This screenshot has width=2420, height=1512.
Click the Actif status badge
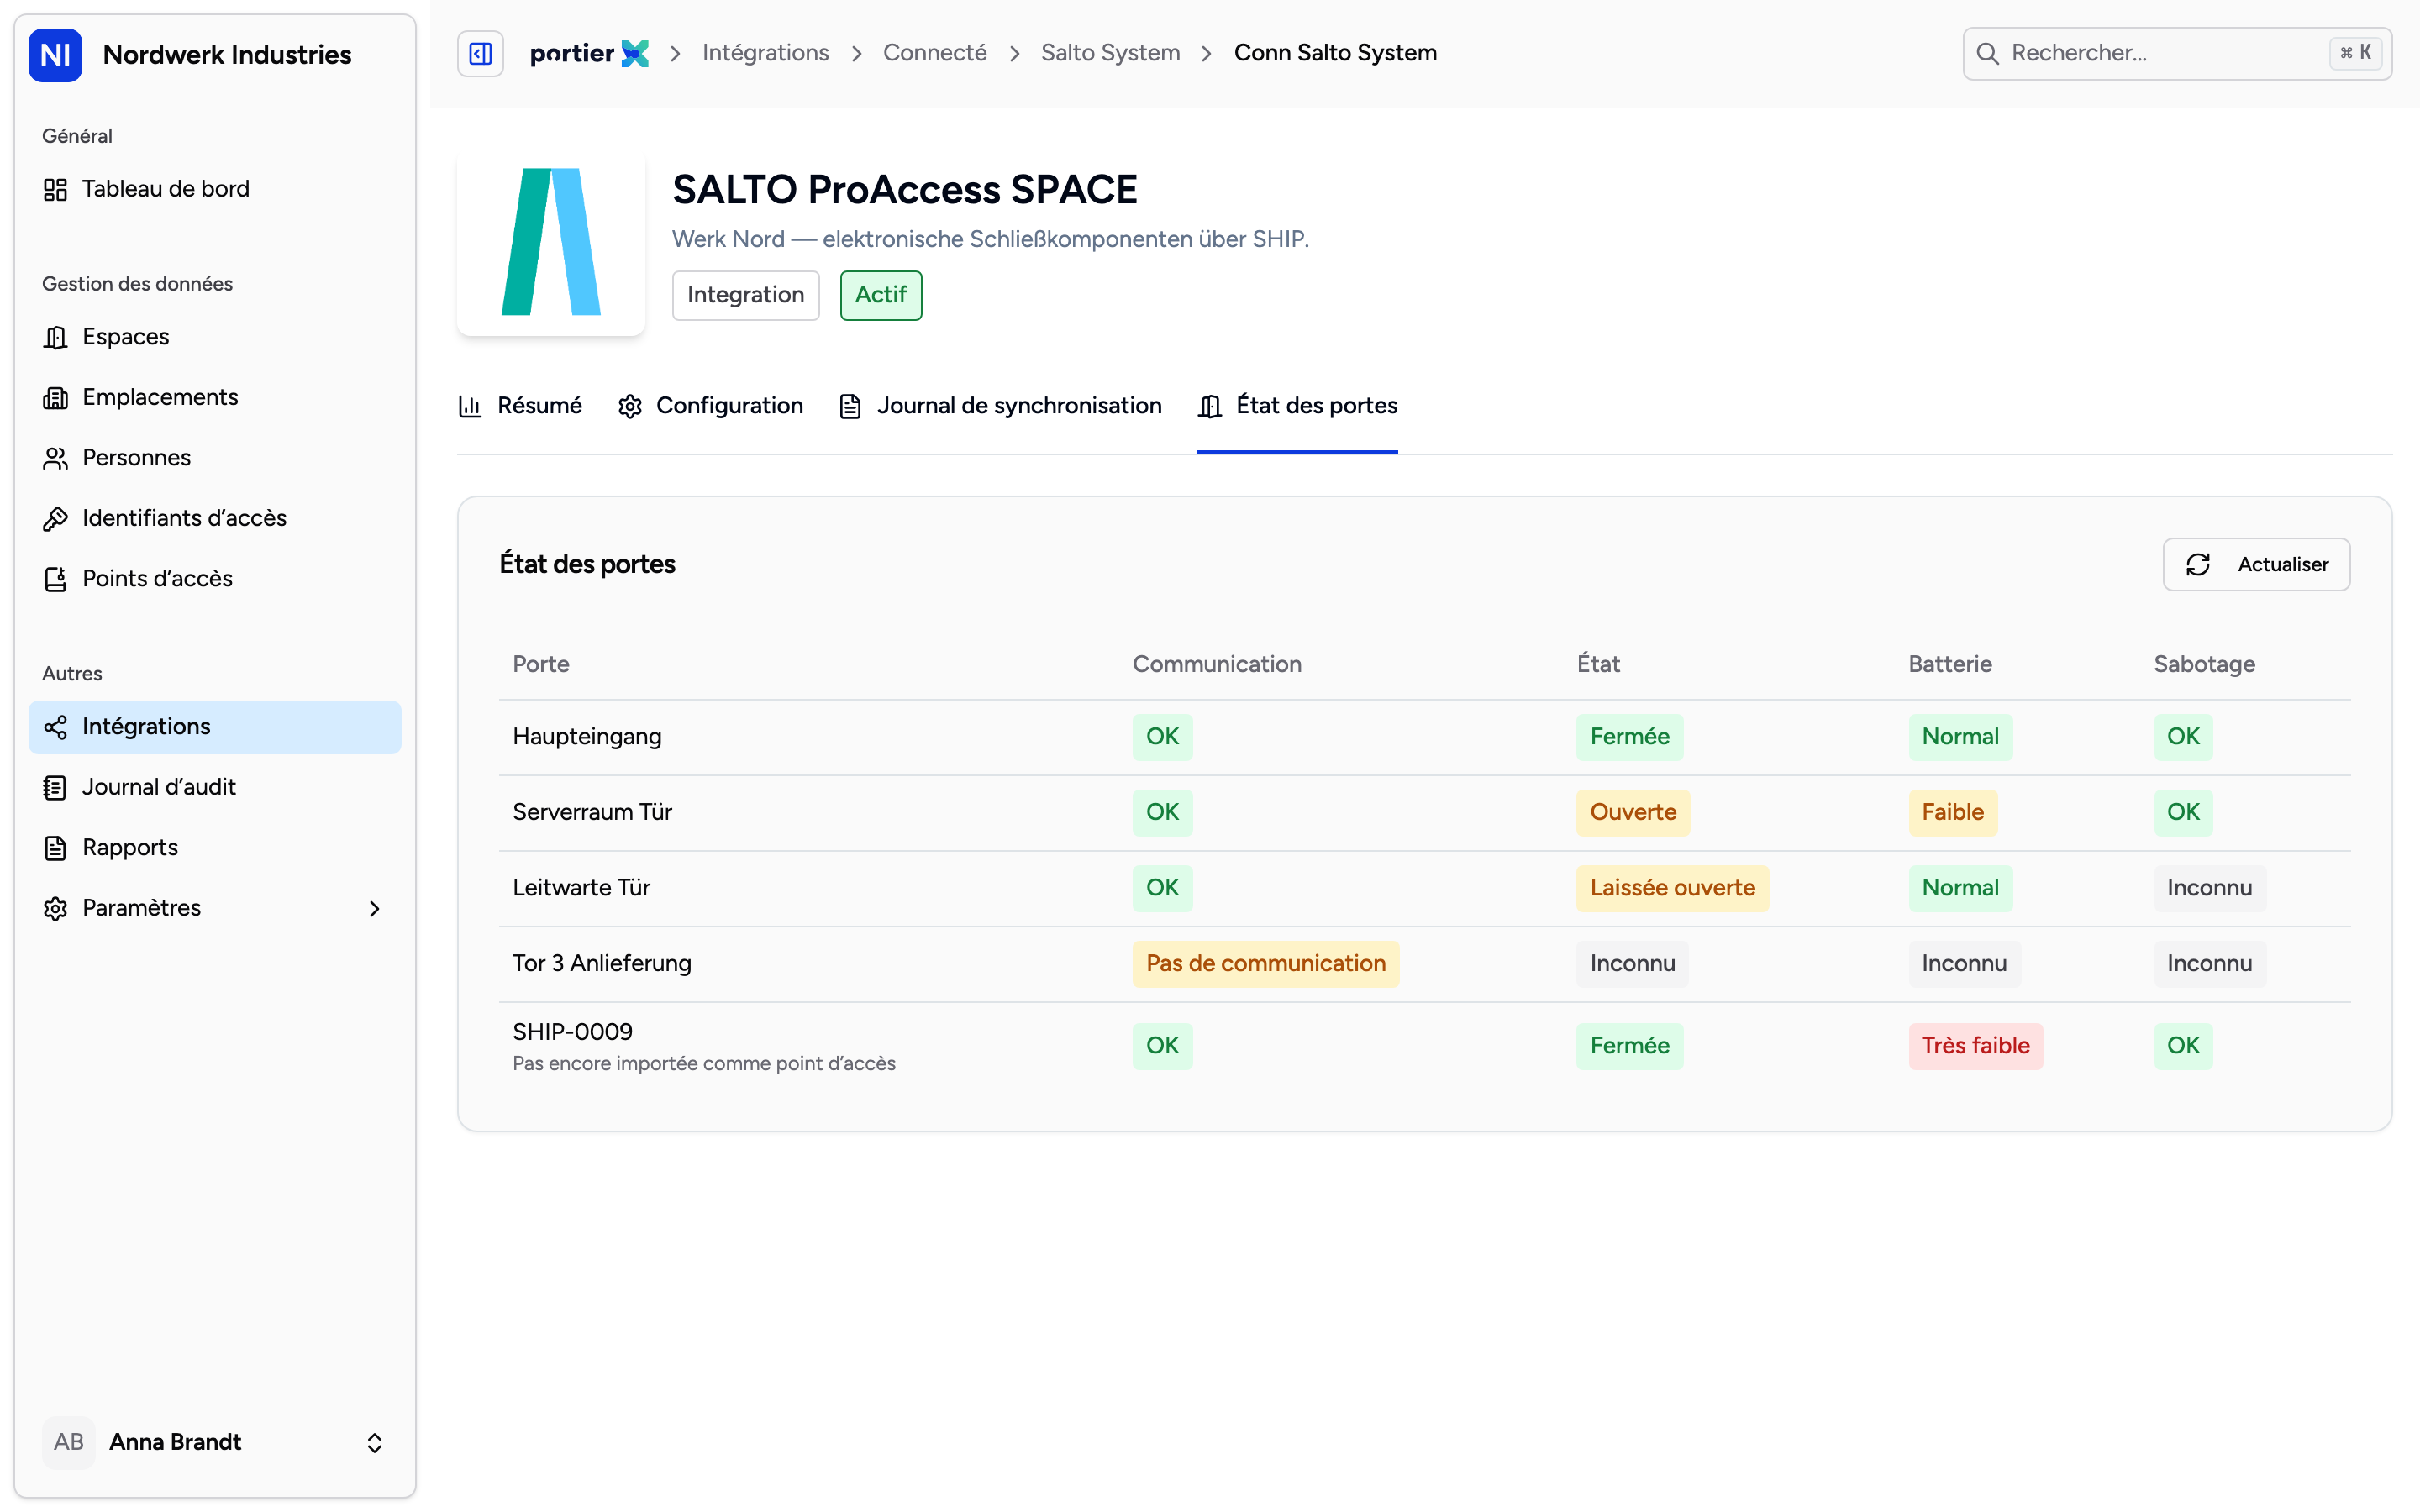coord(881,295)
